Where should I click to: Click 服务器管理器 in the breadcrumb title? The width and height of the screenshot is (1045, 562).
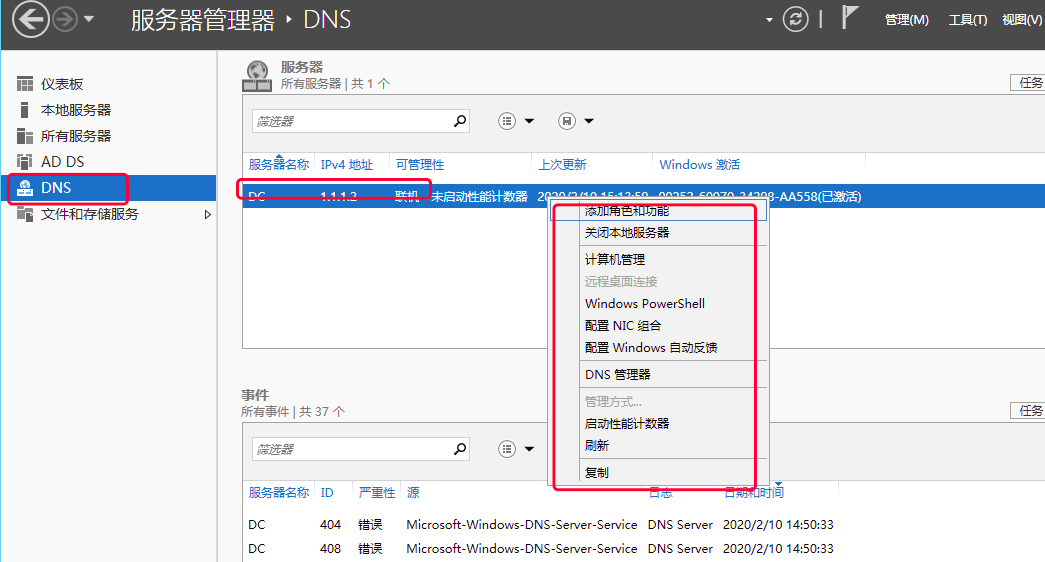point(203,20)
